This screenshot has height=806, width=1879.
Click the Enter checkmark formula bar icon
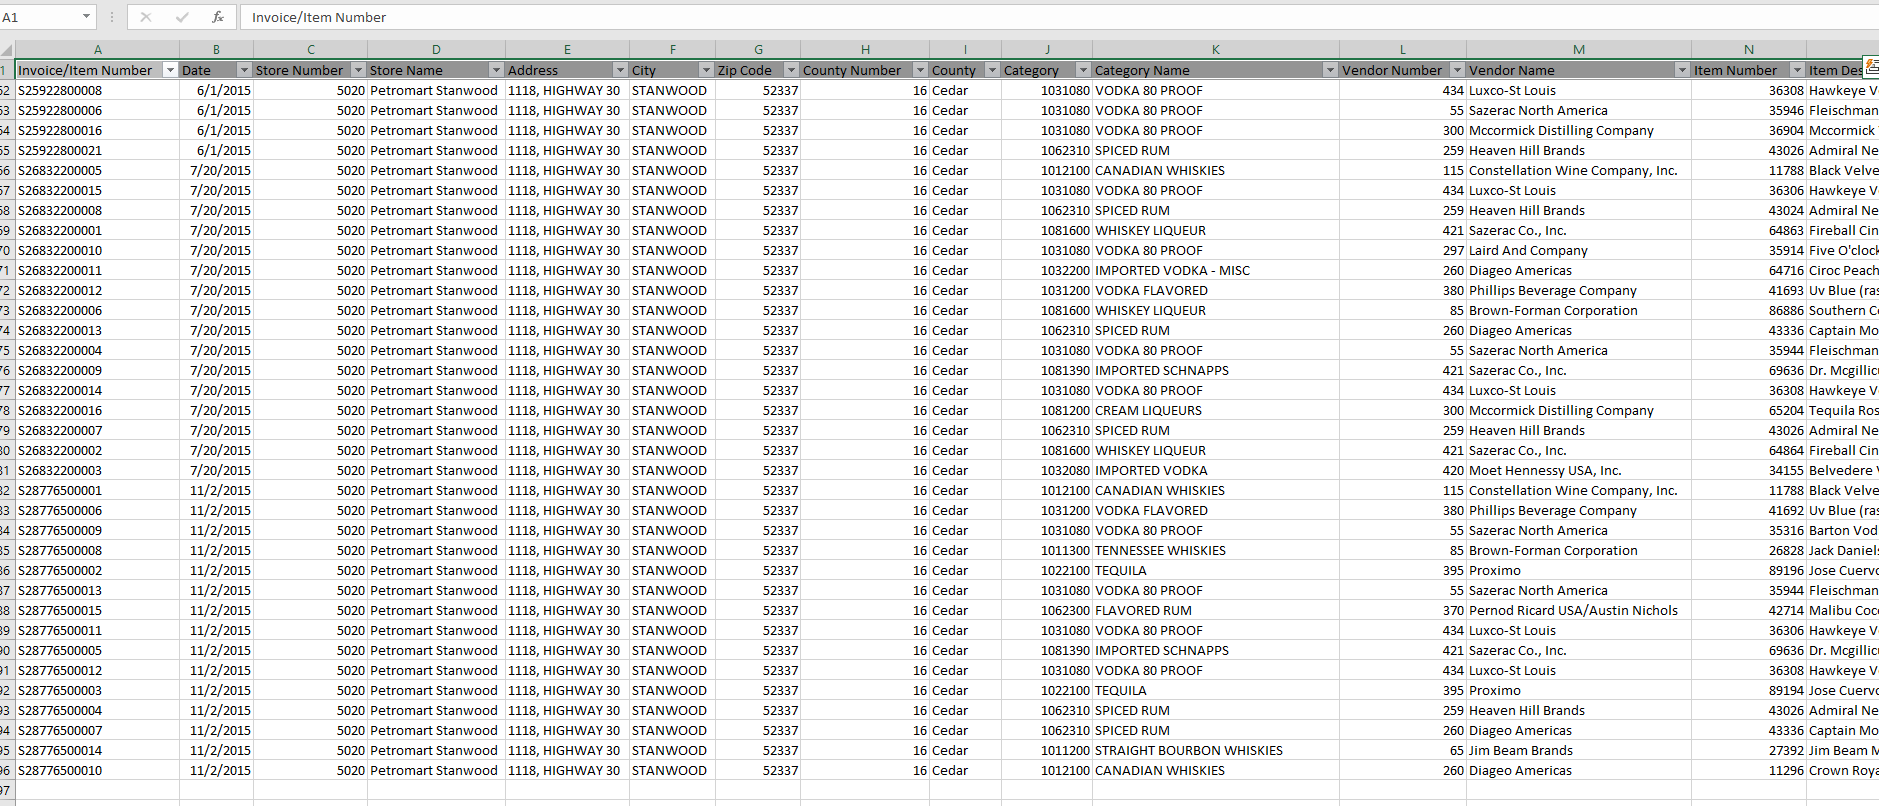(x=182, y=17)
